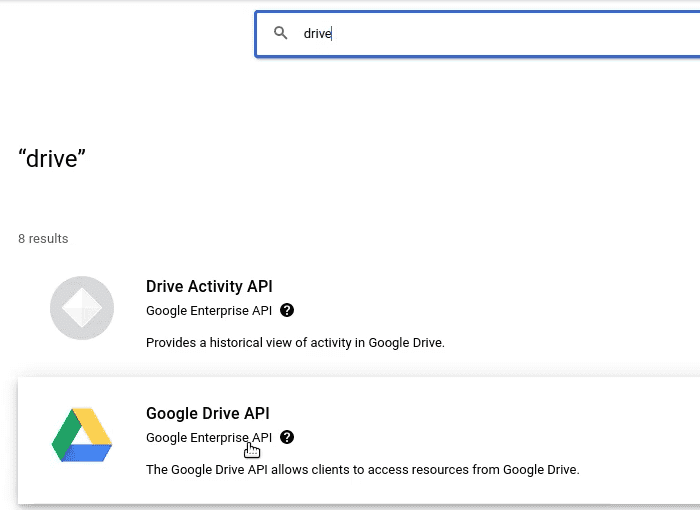Open the Google Drive API title
700x510 pixels.
pos(208,414)
